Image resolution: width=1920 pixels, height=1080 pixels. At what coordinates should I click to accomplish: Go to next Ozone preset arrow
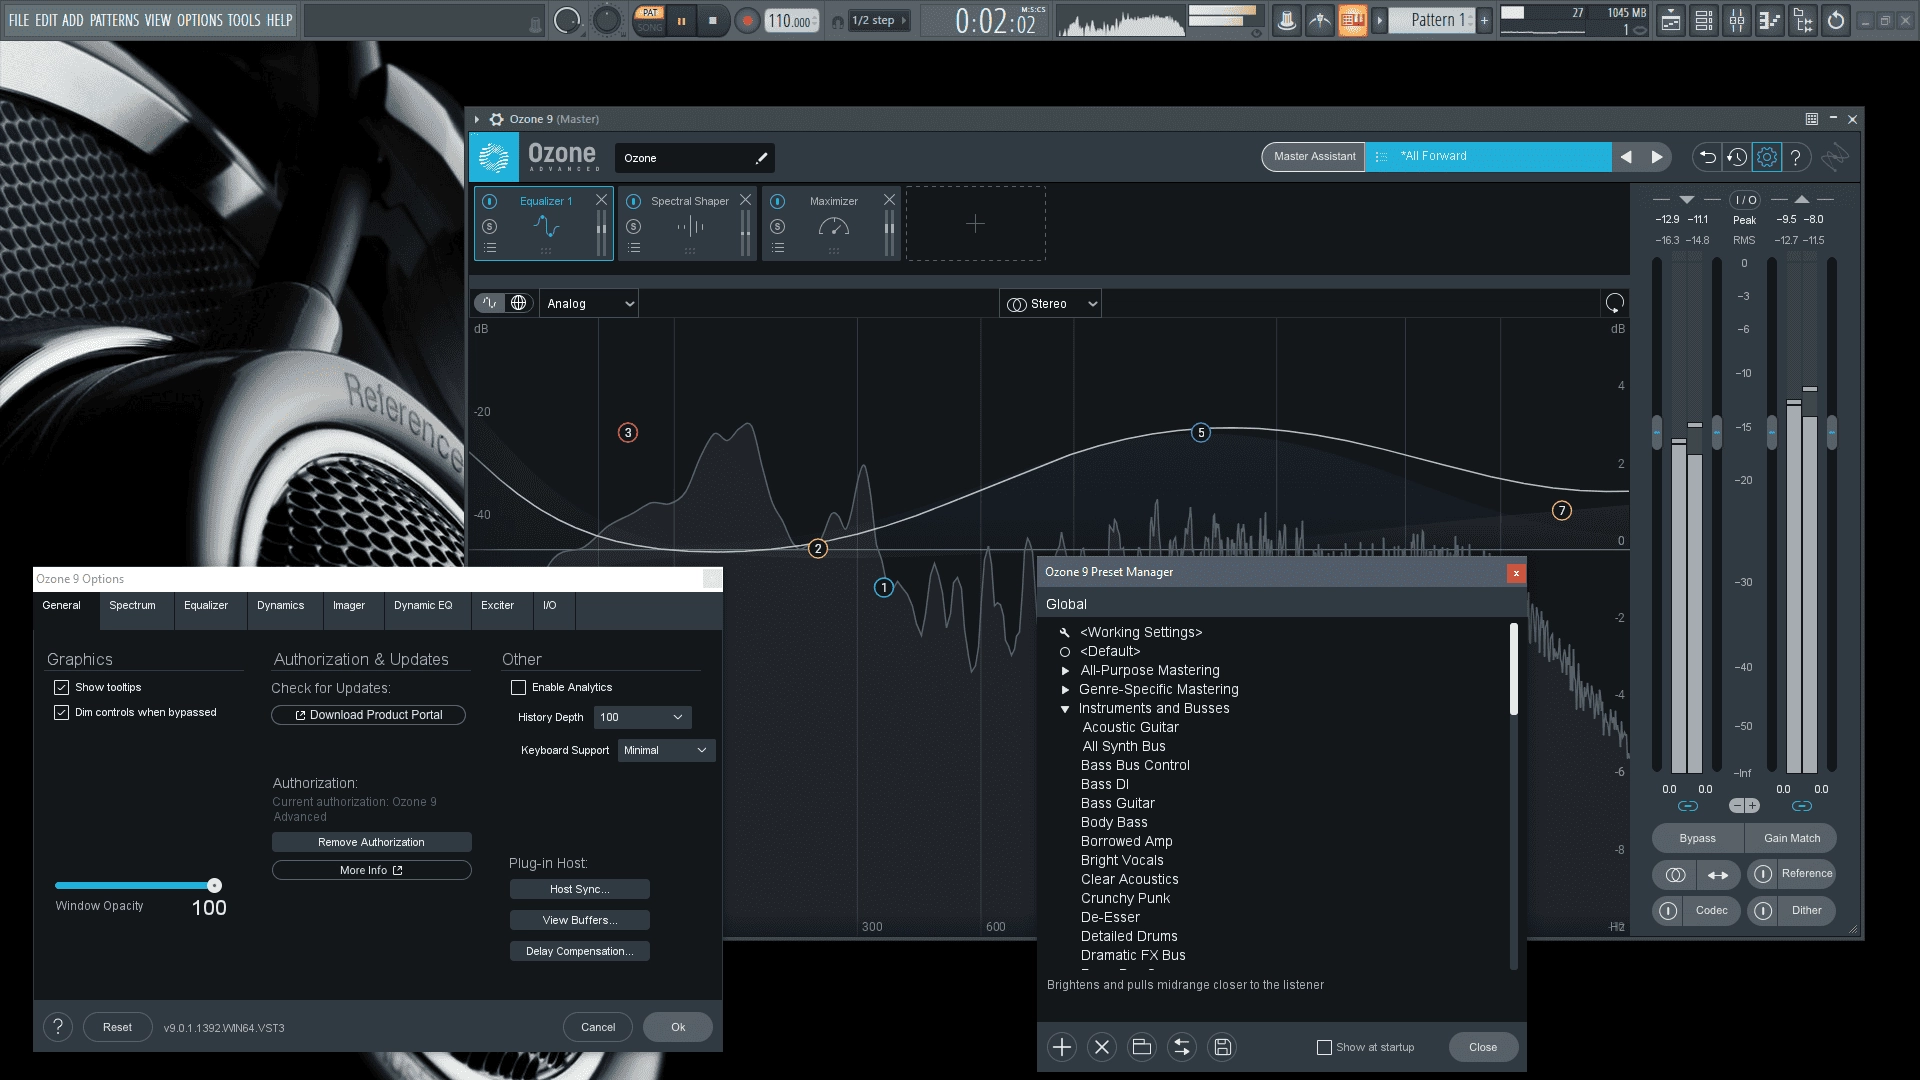[x=1657, y=157]
